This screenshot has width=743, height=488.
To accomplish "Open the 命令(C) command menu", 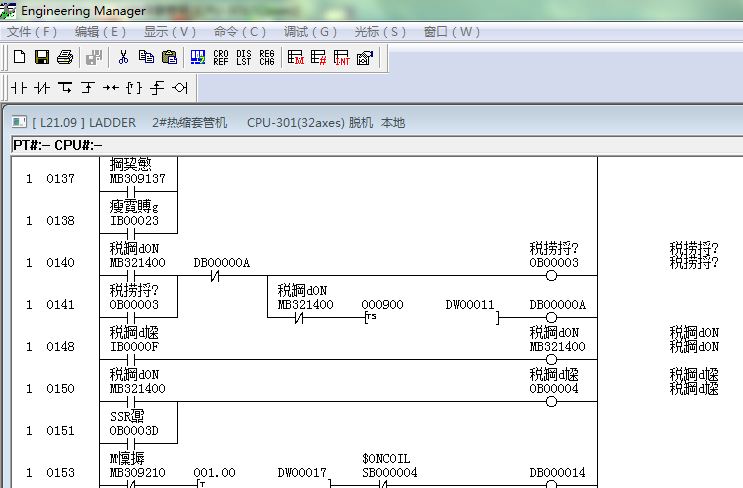I will click(240, 32).
